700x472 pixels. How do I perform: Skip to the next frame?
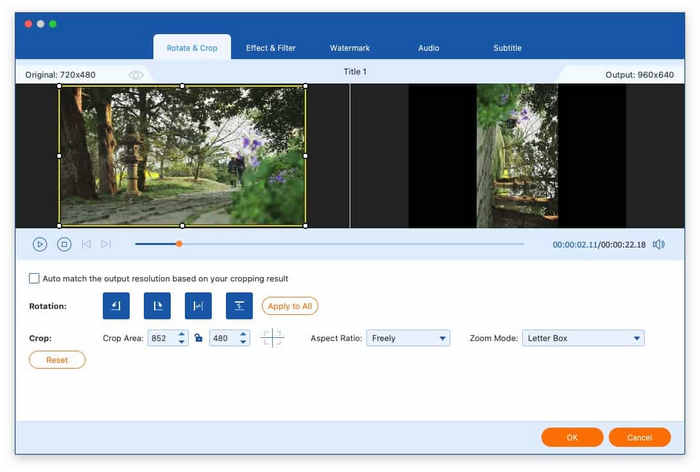point(106,244)
